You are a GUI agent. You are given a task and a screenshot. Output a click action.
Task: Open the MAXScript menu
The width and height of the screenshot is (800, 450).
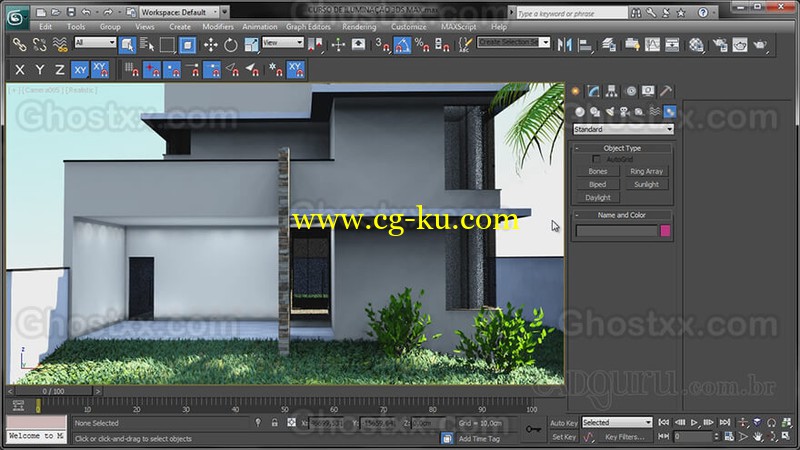click(x=459, y=27)
